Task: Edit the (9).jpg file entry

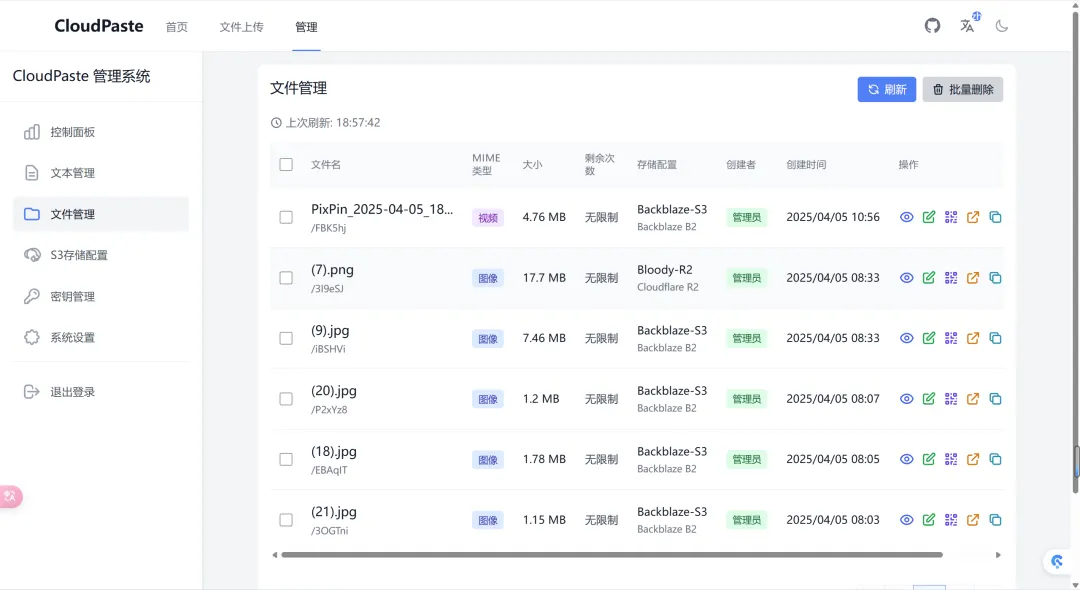Action: pyautogui.click(x=928, y=339)
